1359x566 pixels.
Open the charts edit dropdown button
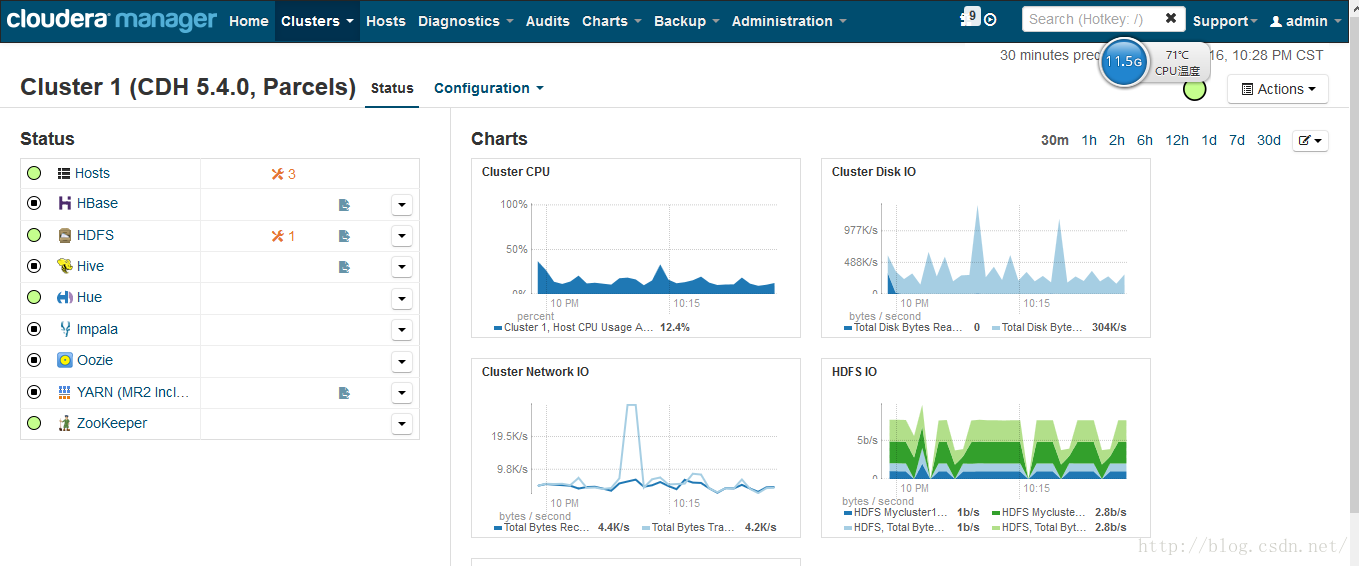pyautogui.click(x=1310, y=141)
